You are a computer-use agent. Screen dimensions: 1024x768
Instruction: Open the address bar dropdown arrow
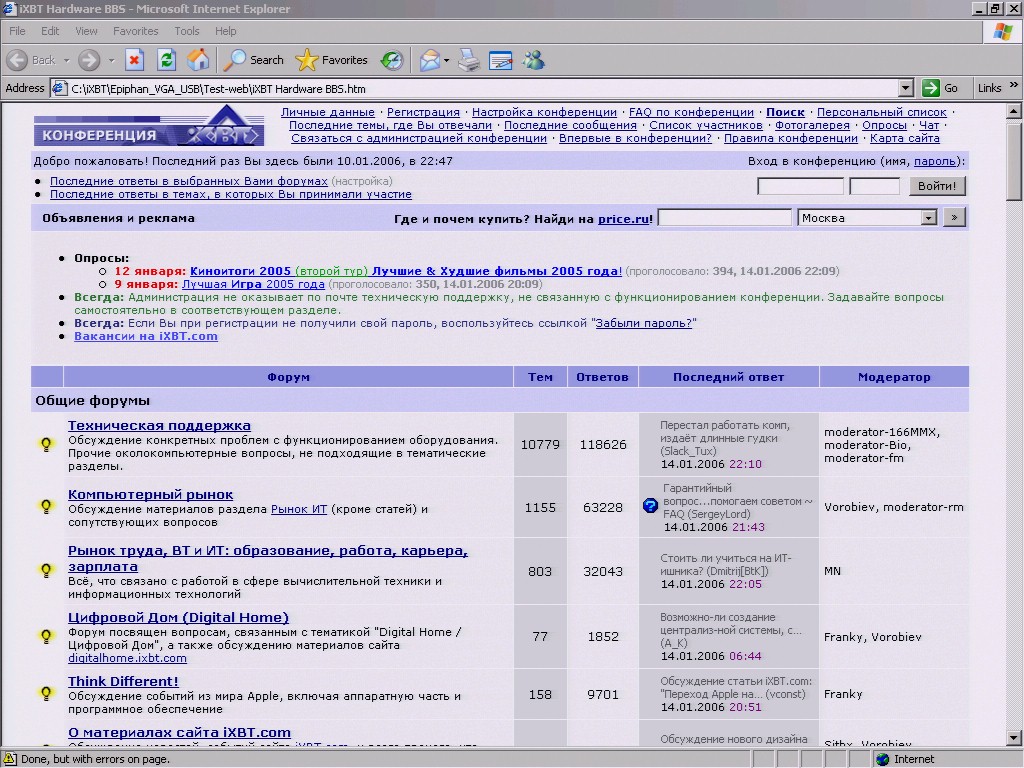click(x=906, y=88)
